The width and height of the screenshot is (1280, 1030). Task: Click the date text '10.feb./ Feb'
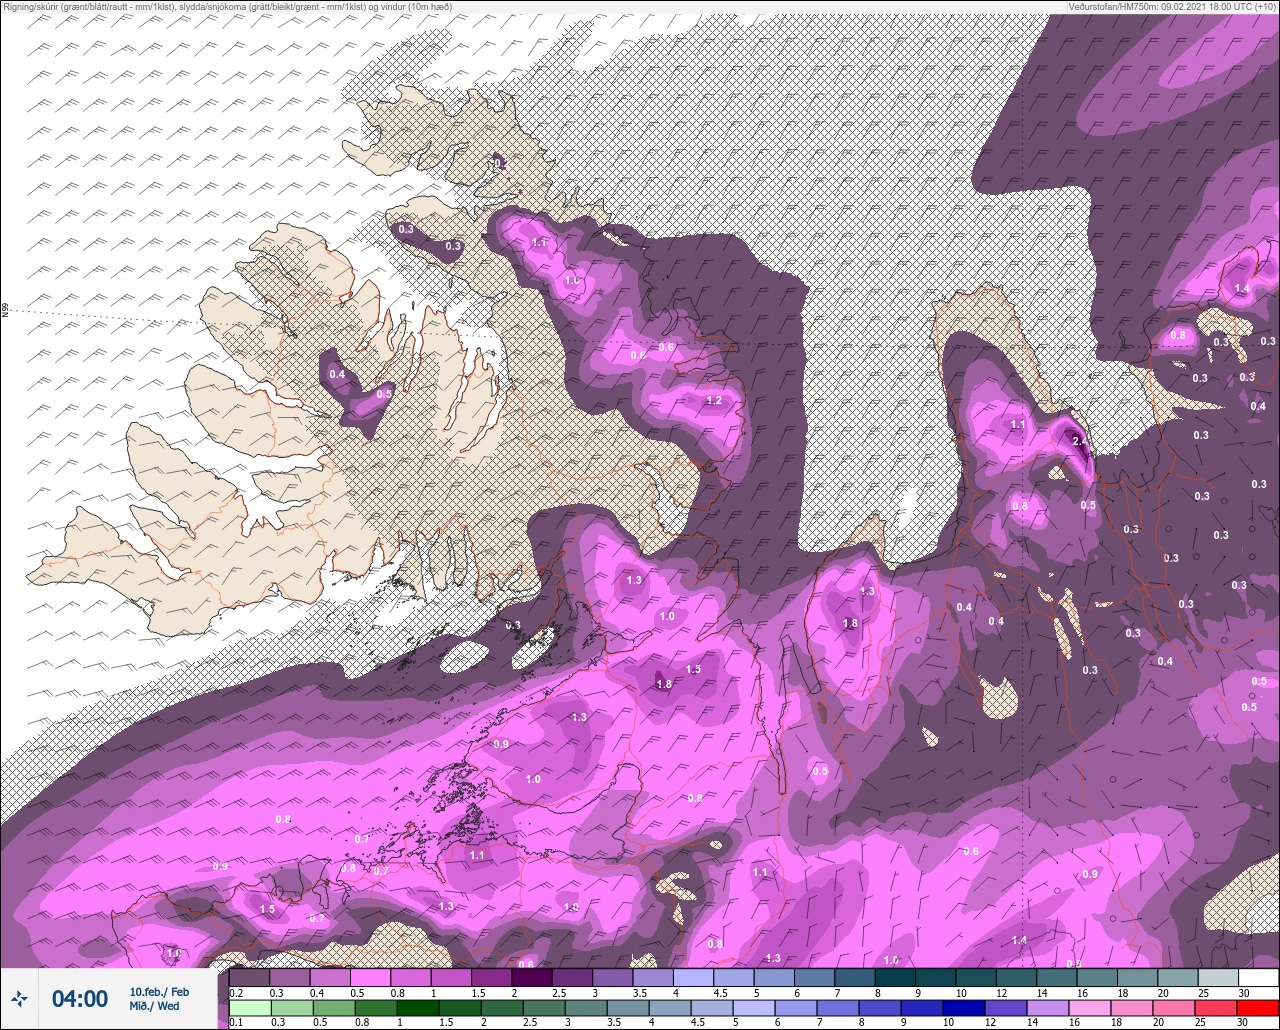click(x=159, y=991)
